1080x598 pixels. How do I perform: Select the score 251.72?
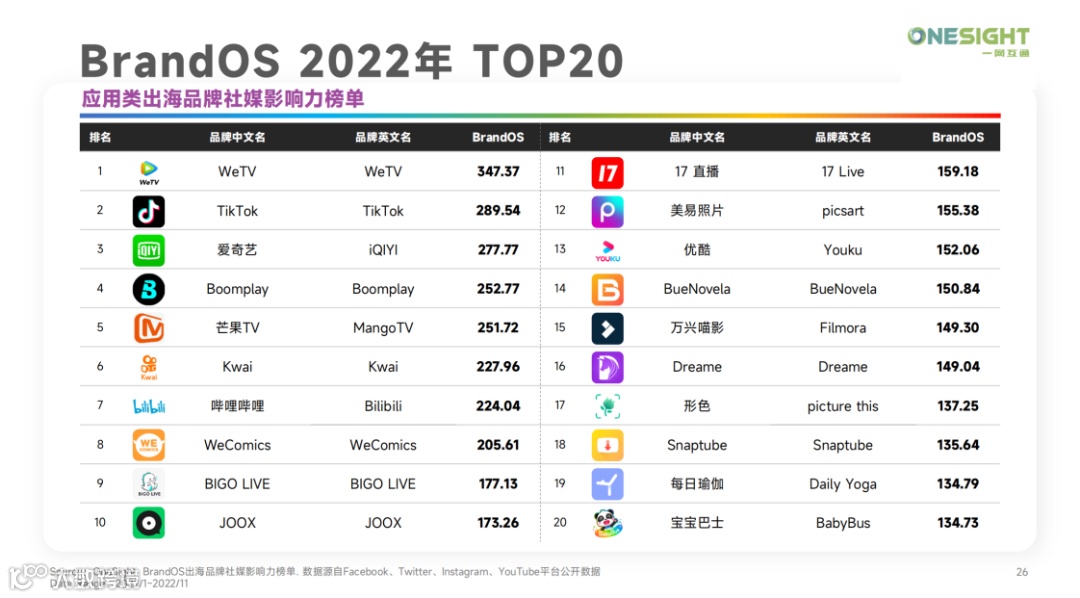coord(498,328)
